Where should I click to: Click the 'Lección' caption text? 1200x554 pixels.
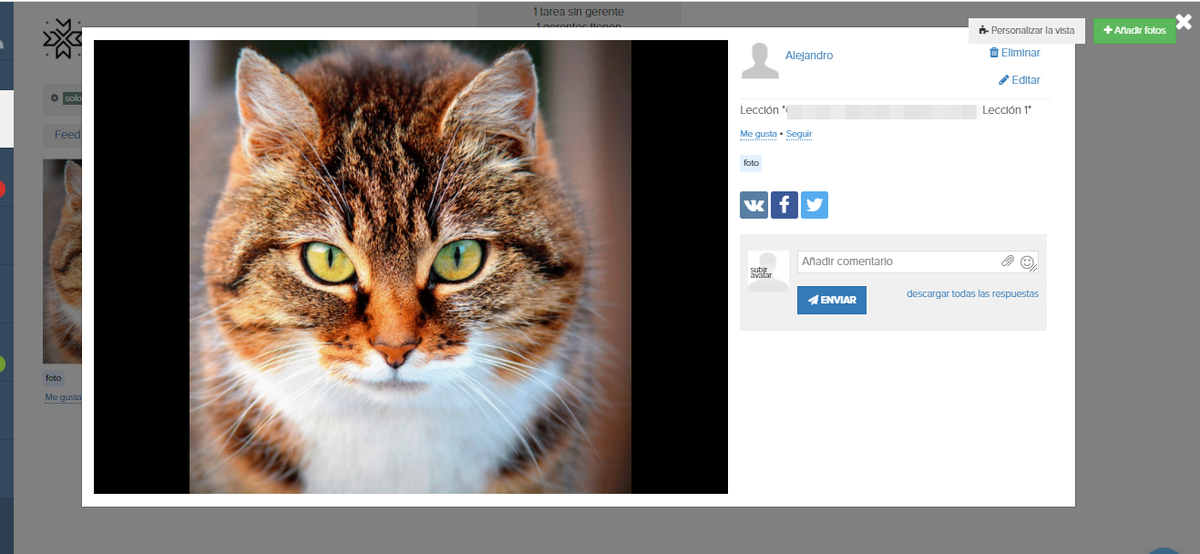click(x=885, y=110)
